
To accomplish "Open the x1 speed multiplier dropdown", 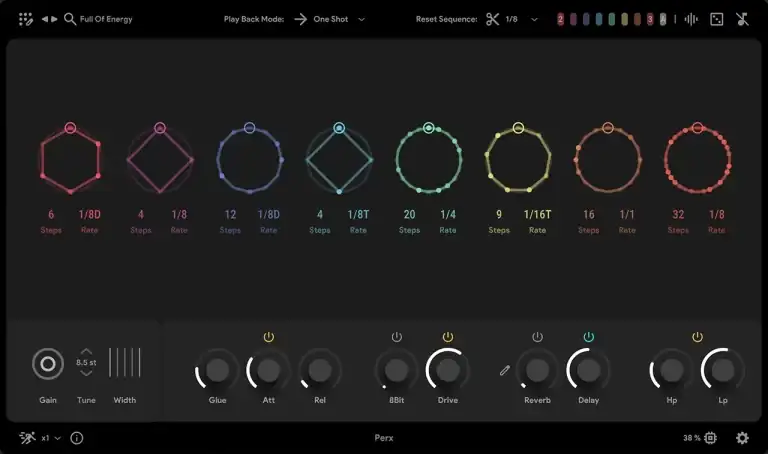I will [51, 438].
